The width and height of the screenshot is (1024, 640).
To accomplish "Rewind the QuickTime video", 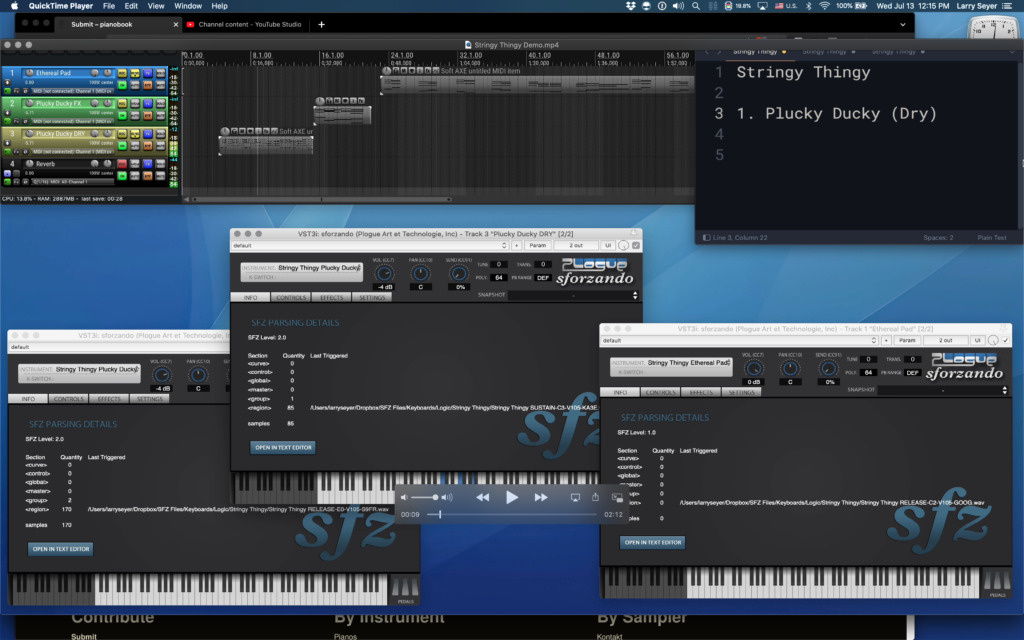I will [x=483, y=498].
